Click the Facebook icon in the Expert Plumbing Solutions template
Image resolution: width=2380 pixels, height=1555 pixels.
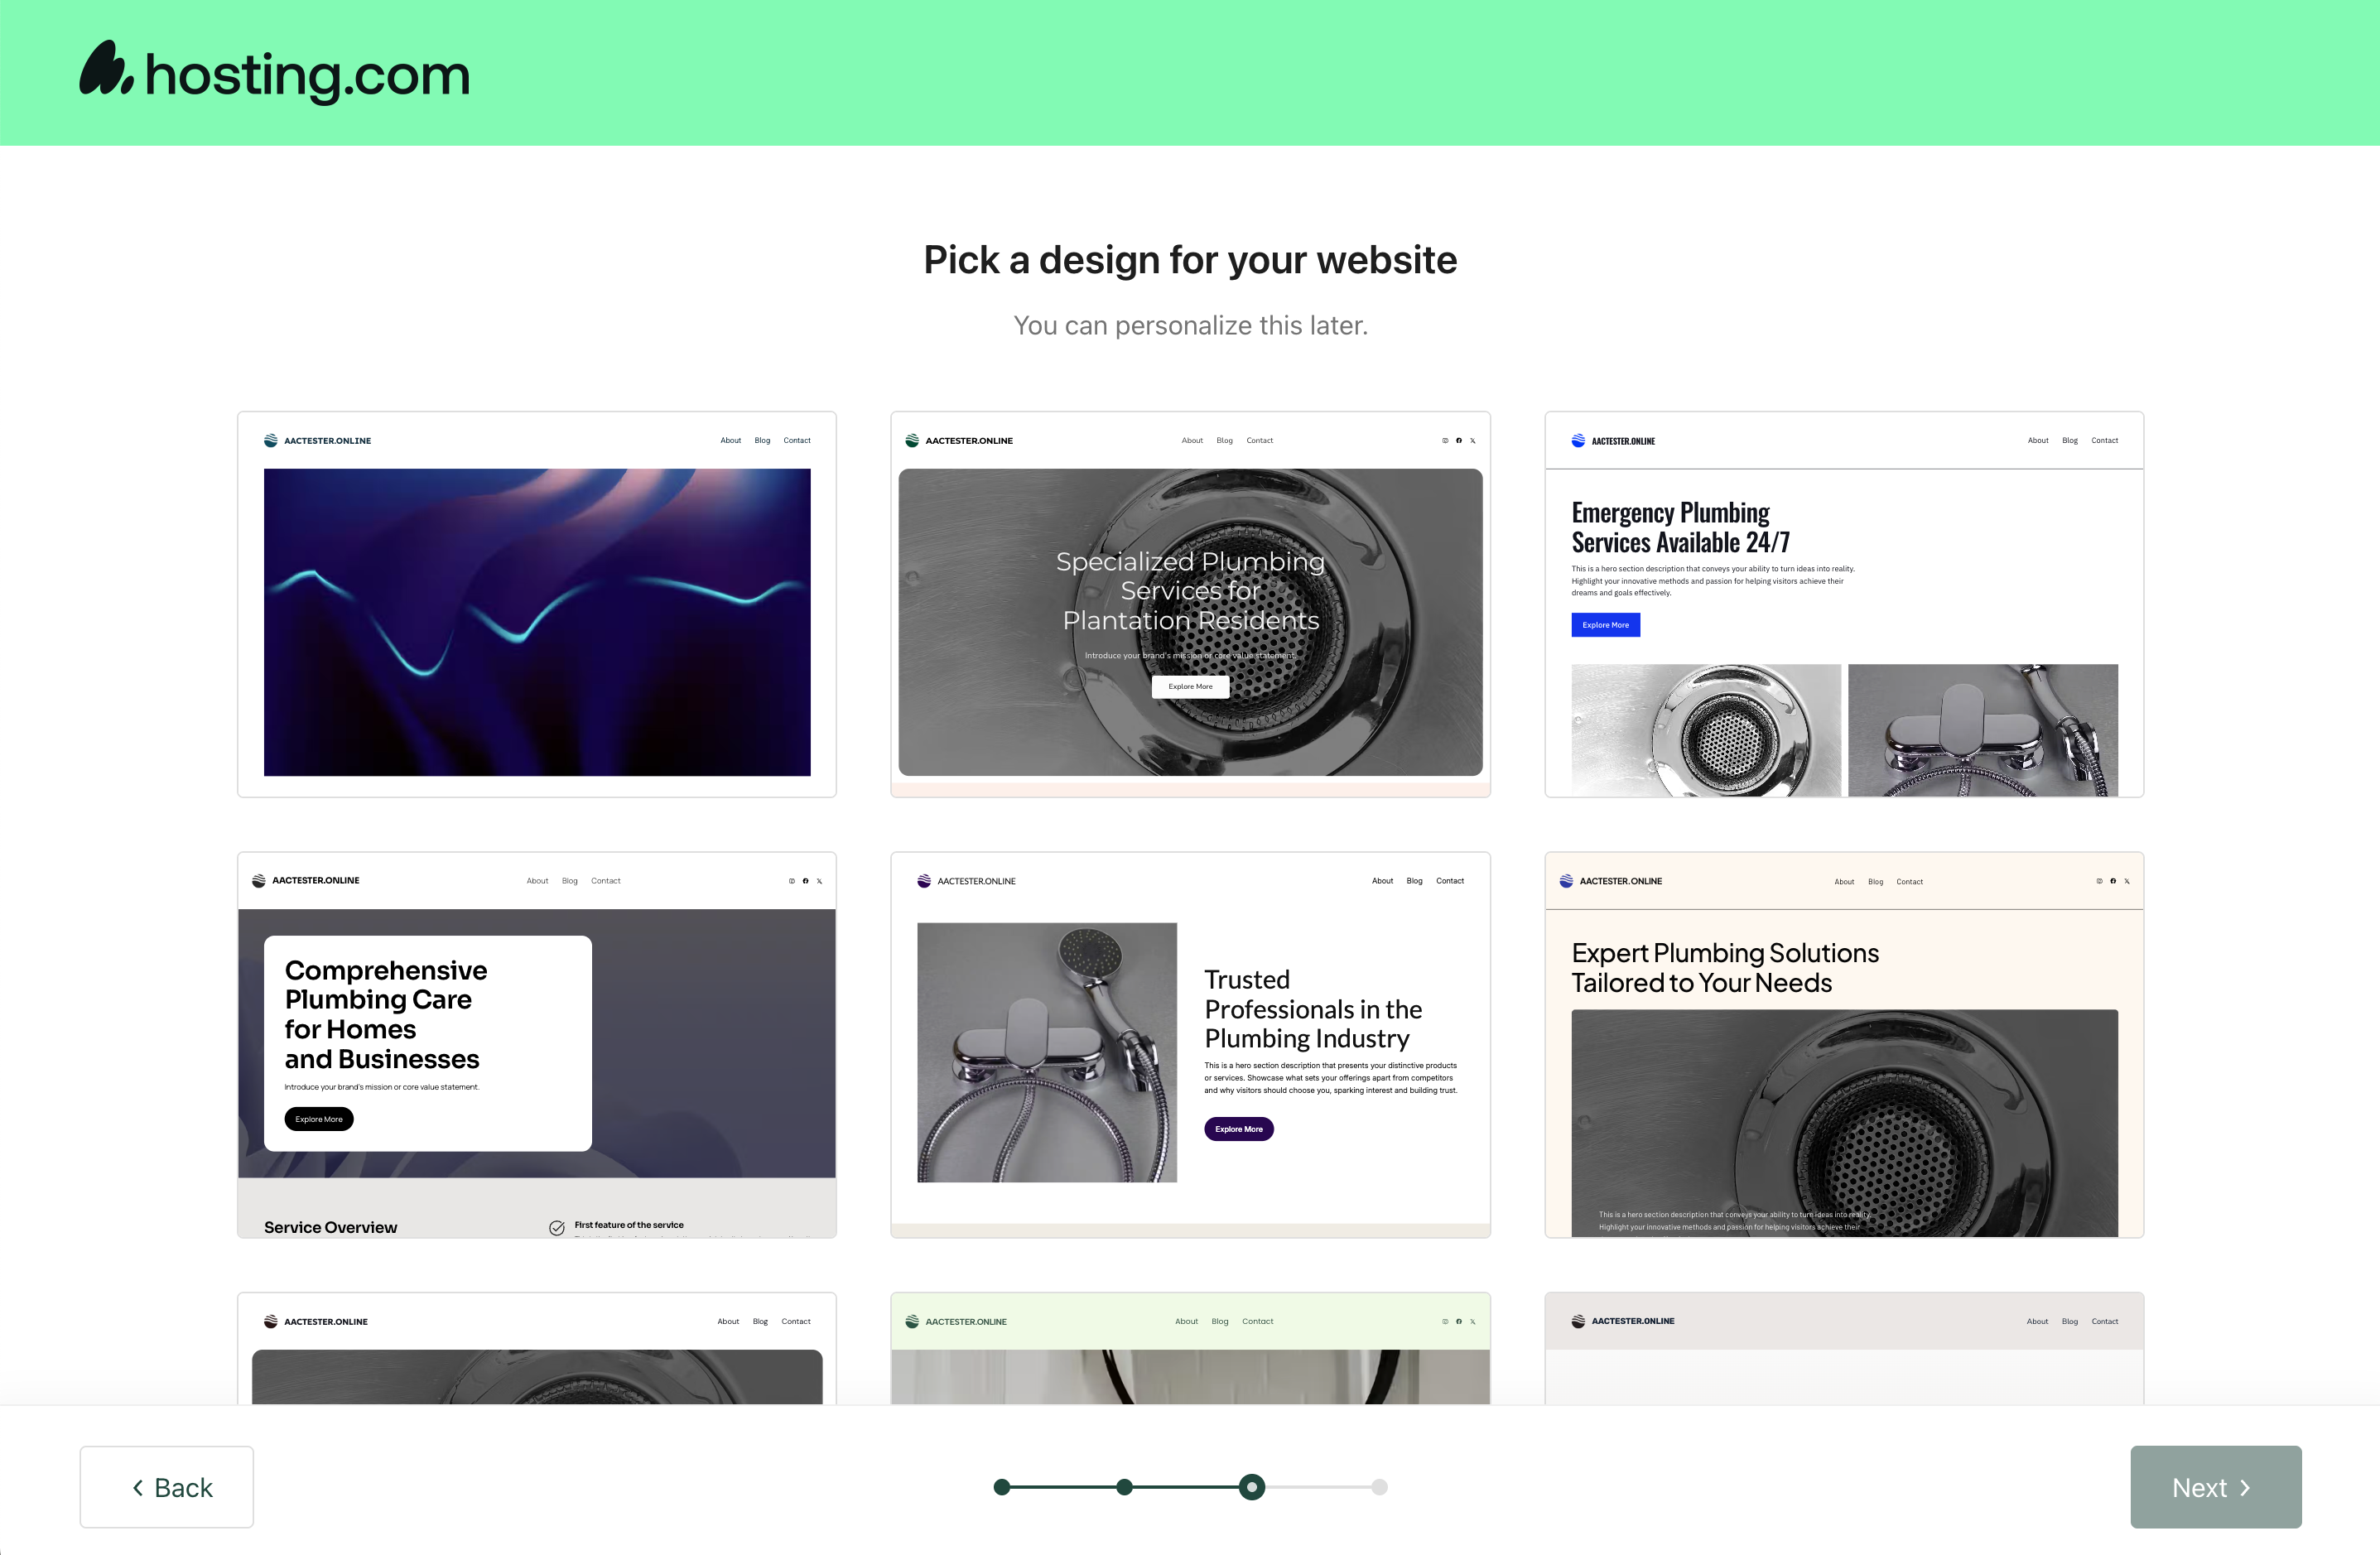2113,881
